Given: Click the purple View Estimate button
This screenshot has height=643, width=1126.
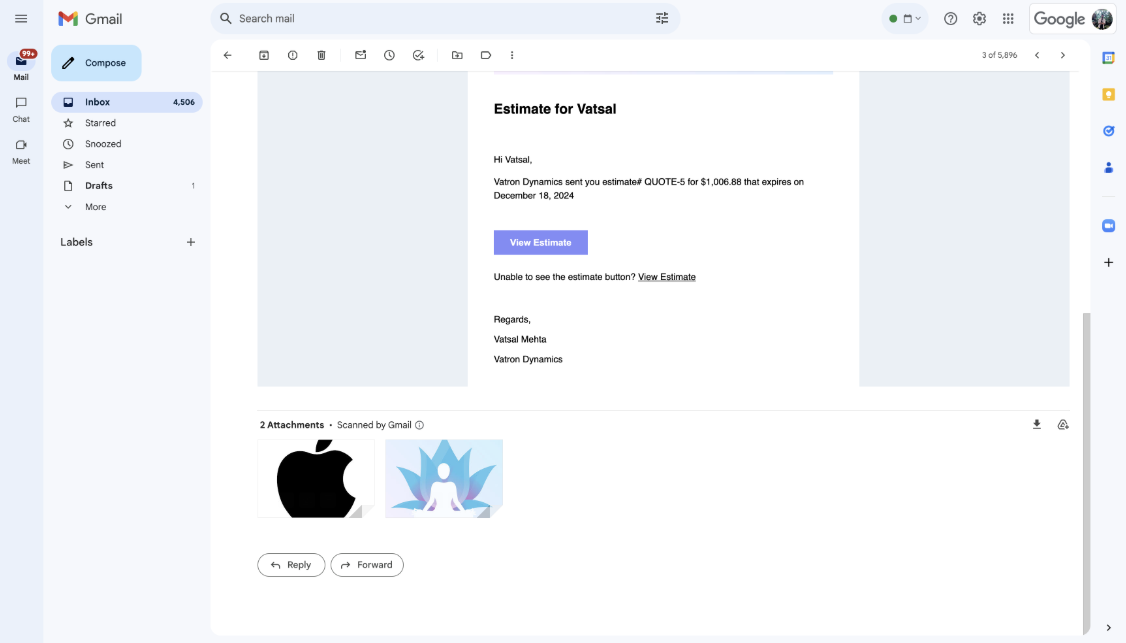Looking at the screenshot, I should [540, 242].
